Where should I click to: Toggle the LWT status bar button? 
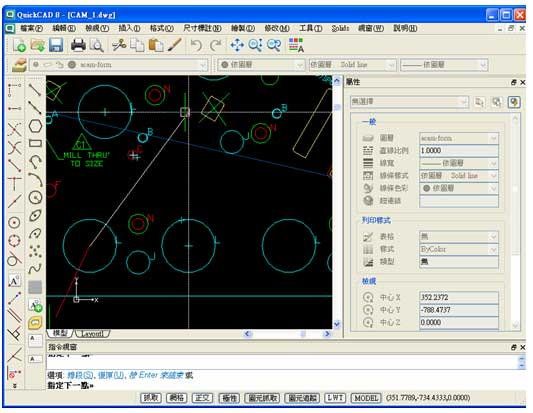[335, 398]
